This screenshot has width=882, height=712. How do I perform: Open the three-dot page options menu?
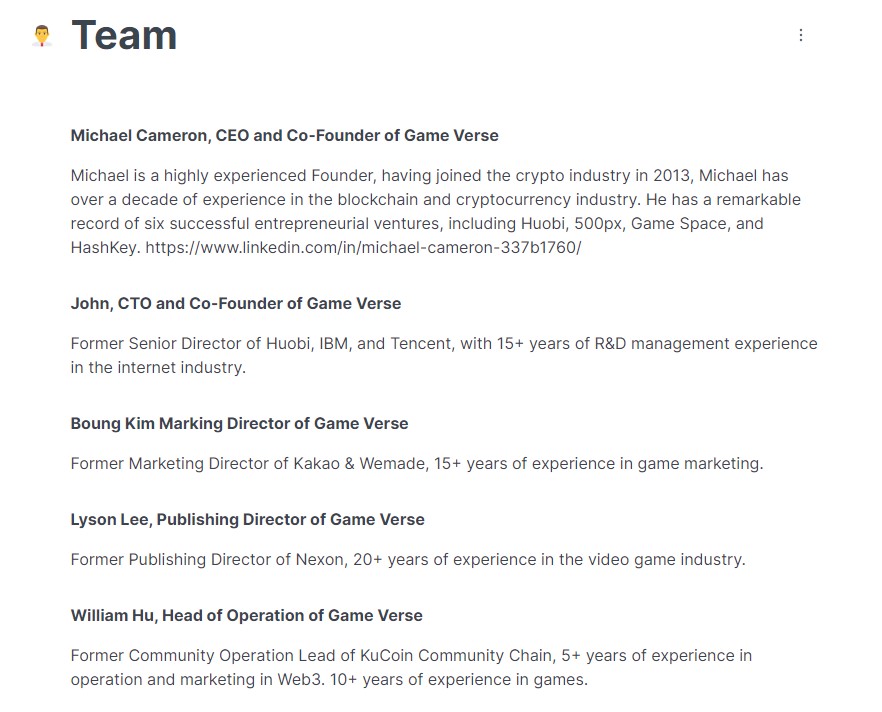[800, 35]
